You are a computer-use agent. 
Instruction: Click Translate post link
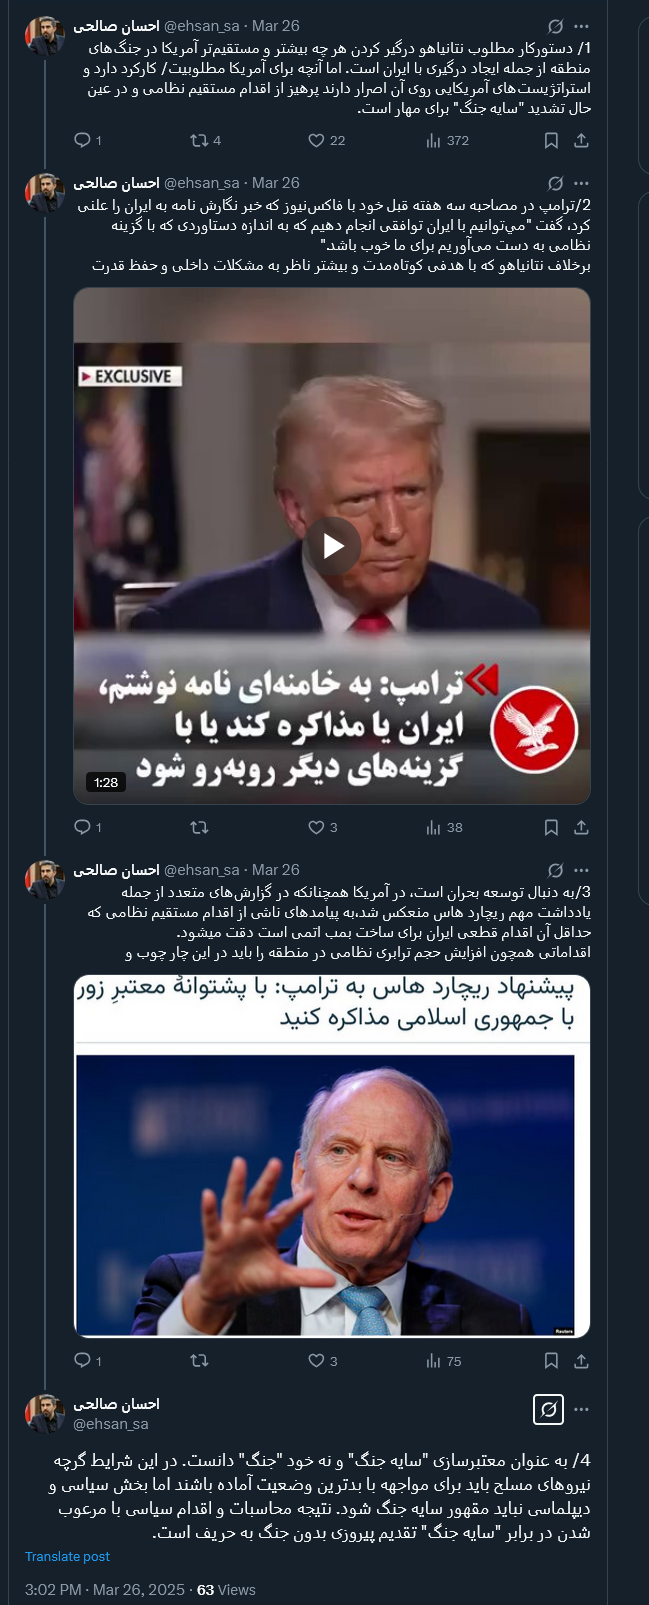(x=67, y=1557)
